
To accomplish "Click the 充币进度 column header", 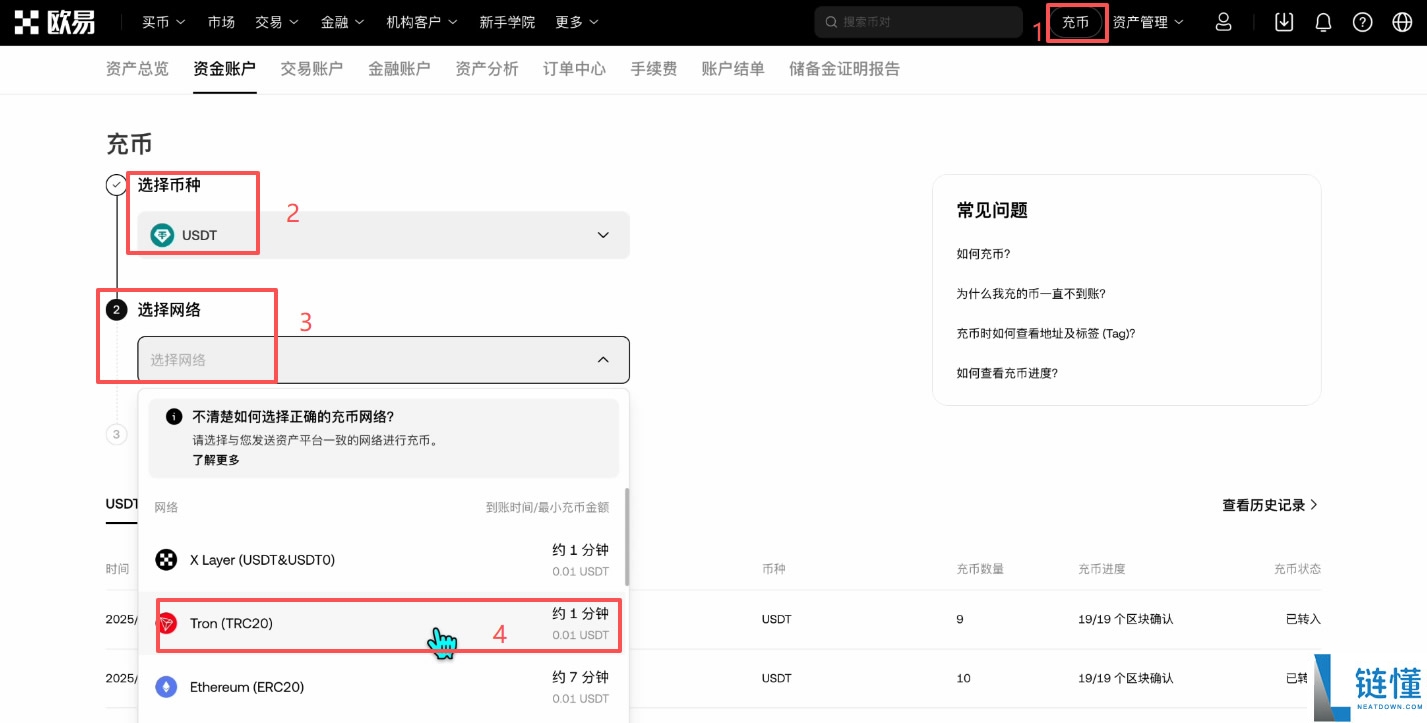I will [x=1101, y=569].
